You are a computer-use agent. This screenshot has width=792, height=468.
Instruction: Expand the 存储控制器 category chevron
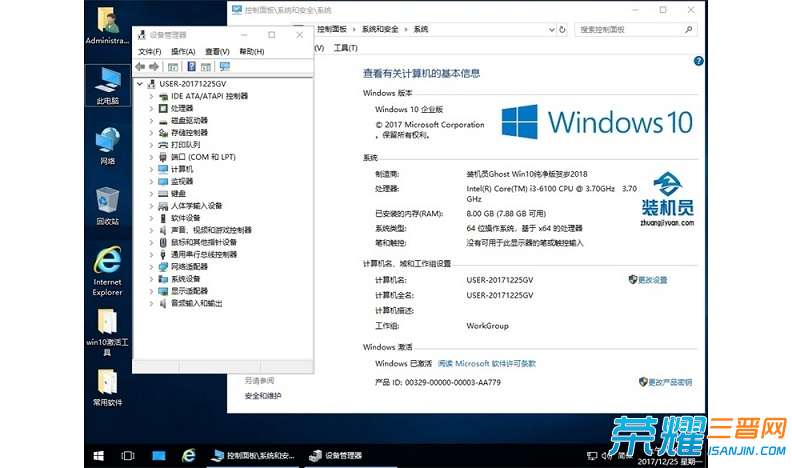pyautogui.click(x=151, y=132)
